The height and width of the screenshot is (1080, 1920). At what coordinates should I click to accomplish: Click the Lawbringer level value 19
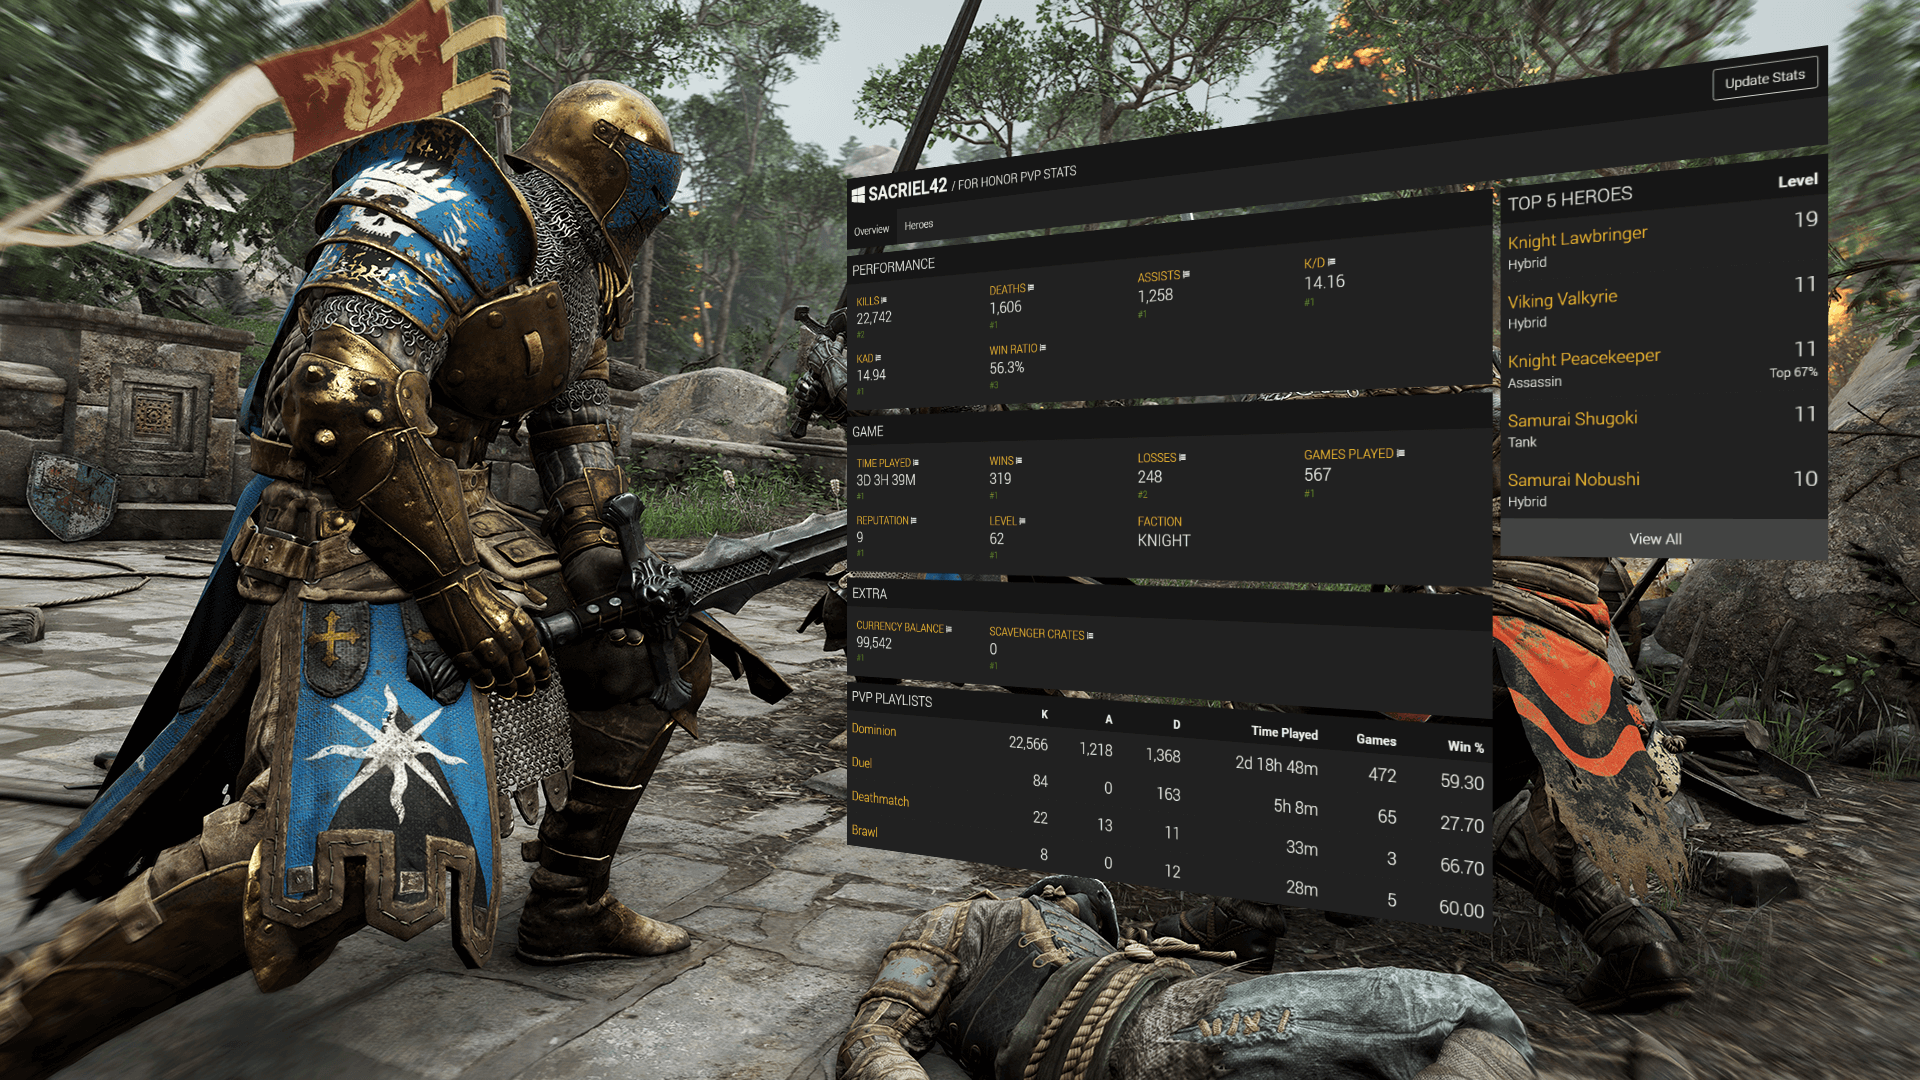[x=1805, y=219]
